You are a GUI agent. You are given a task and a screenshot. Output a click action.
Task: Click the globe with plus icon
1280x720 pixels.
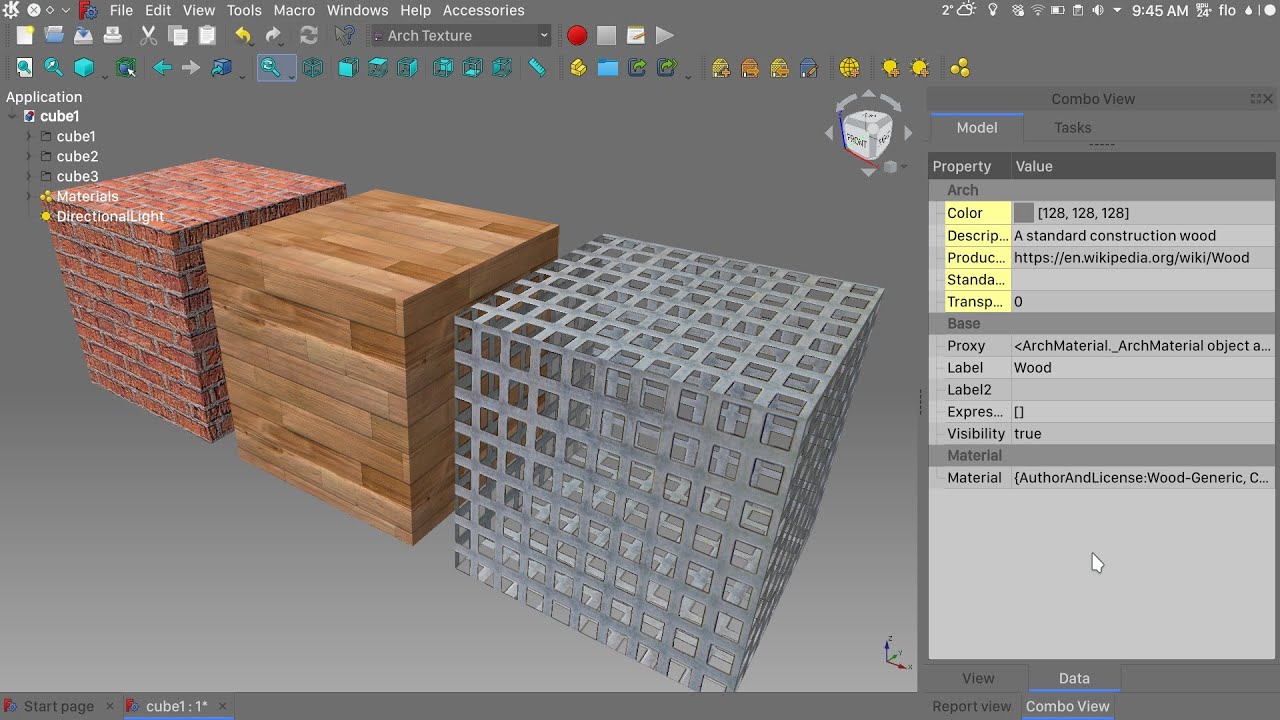[x=849, y=68]
